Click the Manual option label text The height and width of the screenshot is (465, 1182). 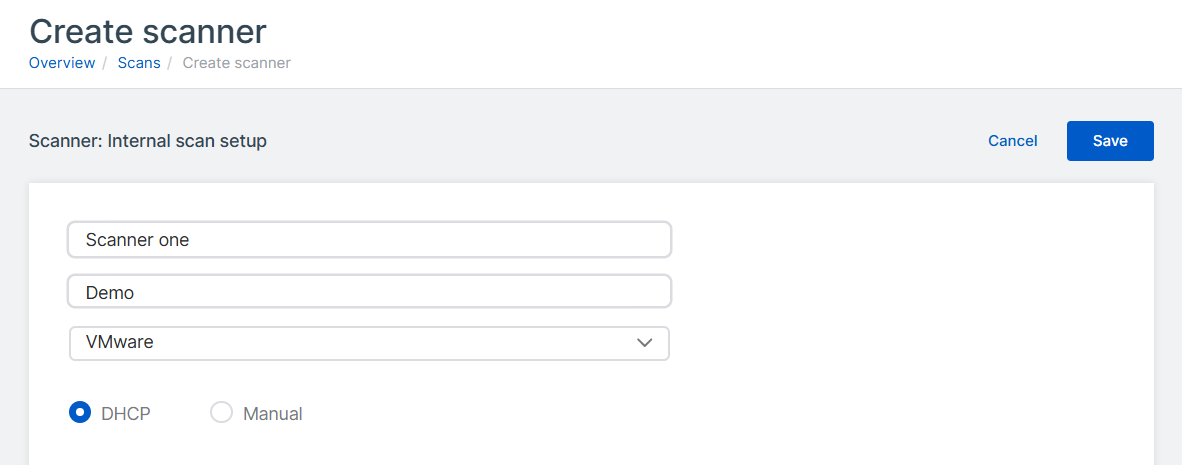(272, 414)
